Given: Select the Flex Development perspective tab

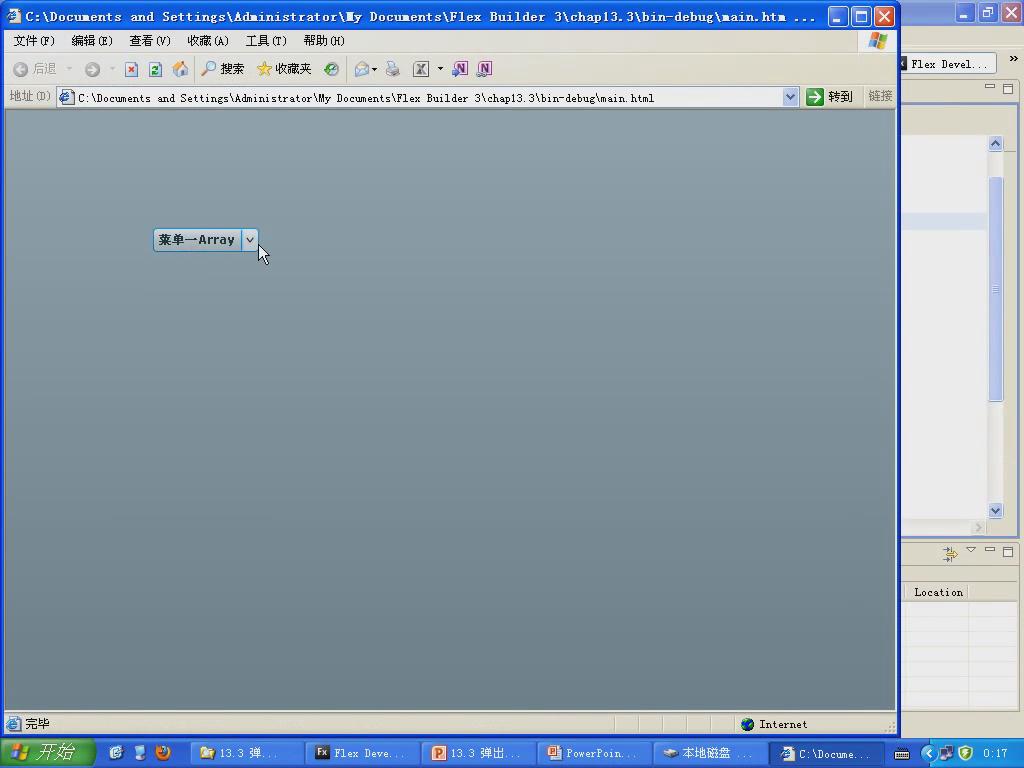Looking at the screenshot, I should click(948, 63).
